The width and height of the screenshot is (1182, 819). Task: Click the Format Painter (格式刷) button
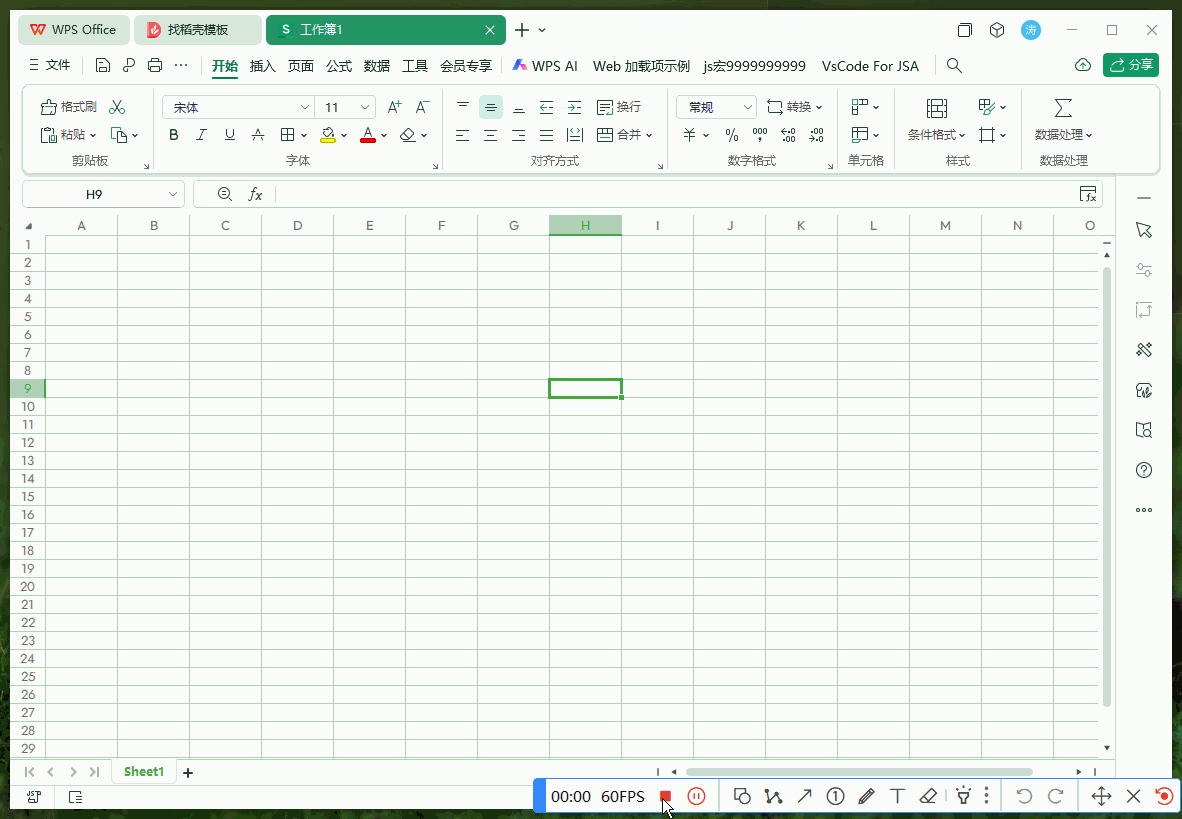tap(69, 107)
